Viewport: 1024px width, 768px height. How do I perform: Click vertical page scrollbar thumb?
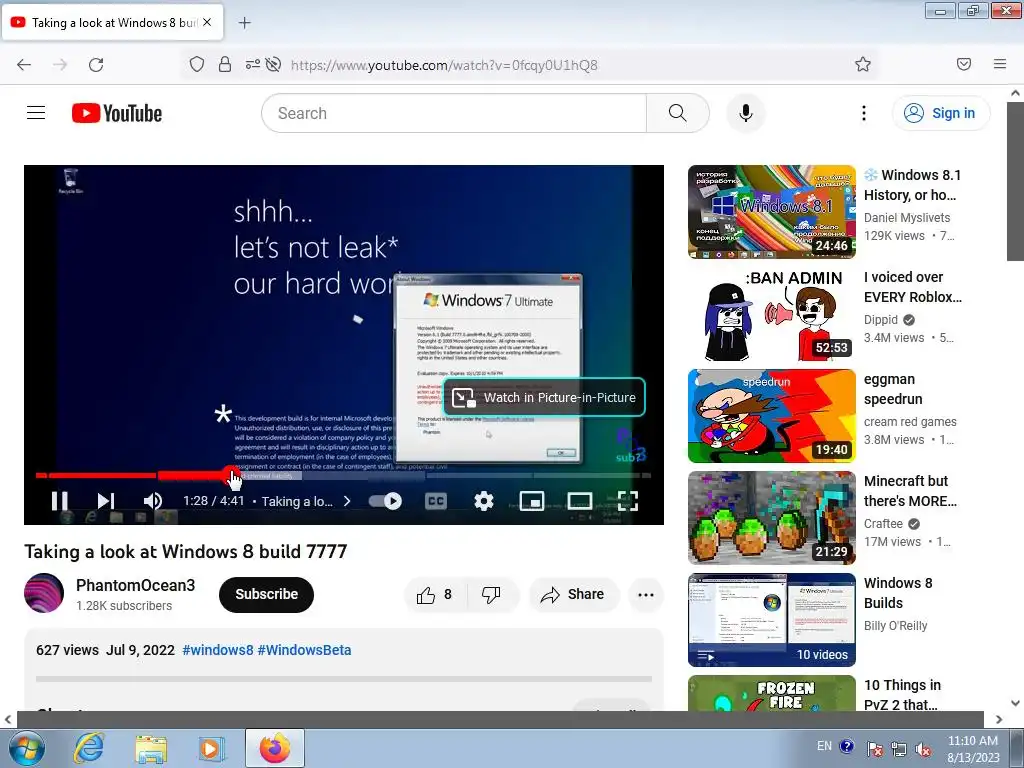1015,182
